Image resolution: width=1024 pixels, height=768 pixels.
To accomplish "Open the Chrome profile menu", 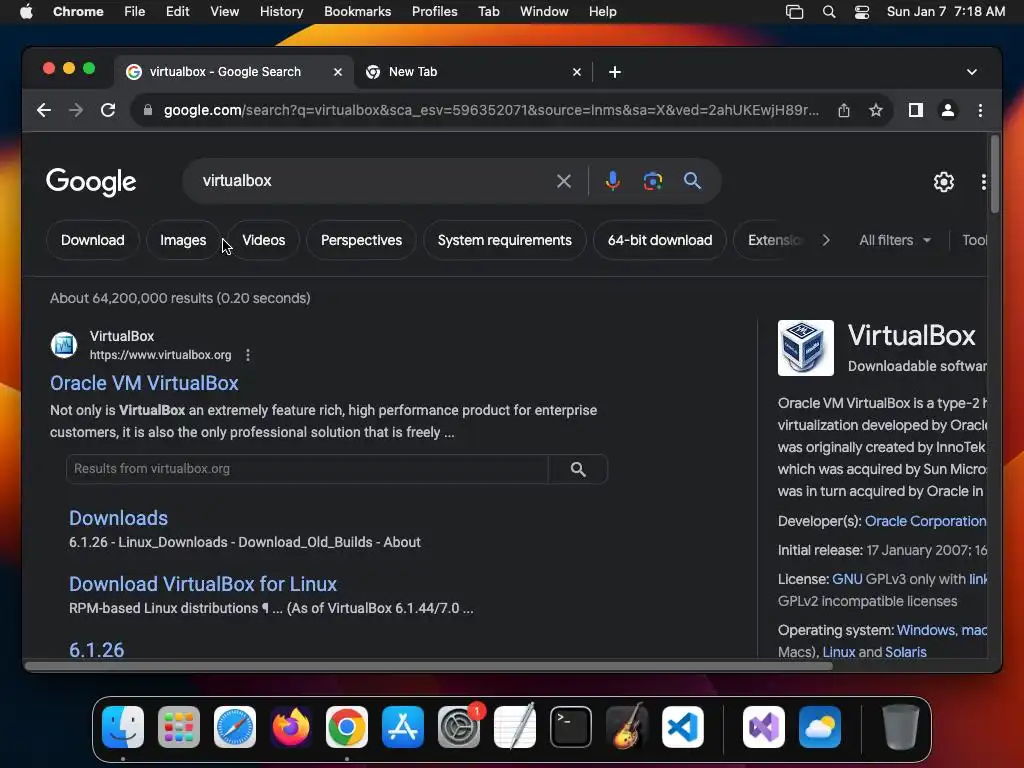I will pyautogui.click(x=948, y=110).
